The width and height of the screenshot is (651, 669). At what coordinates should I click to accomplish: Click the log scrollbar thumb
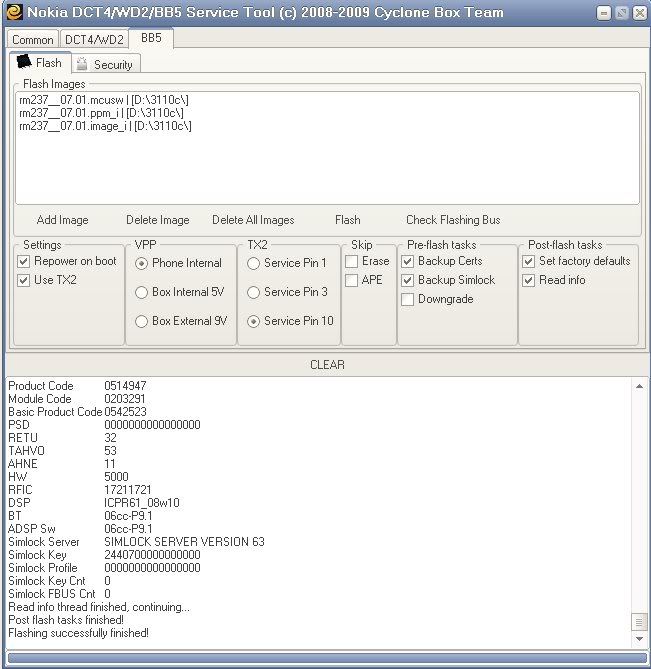[639, 622]
